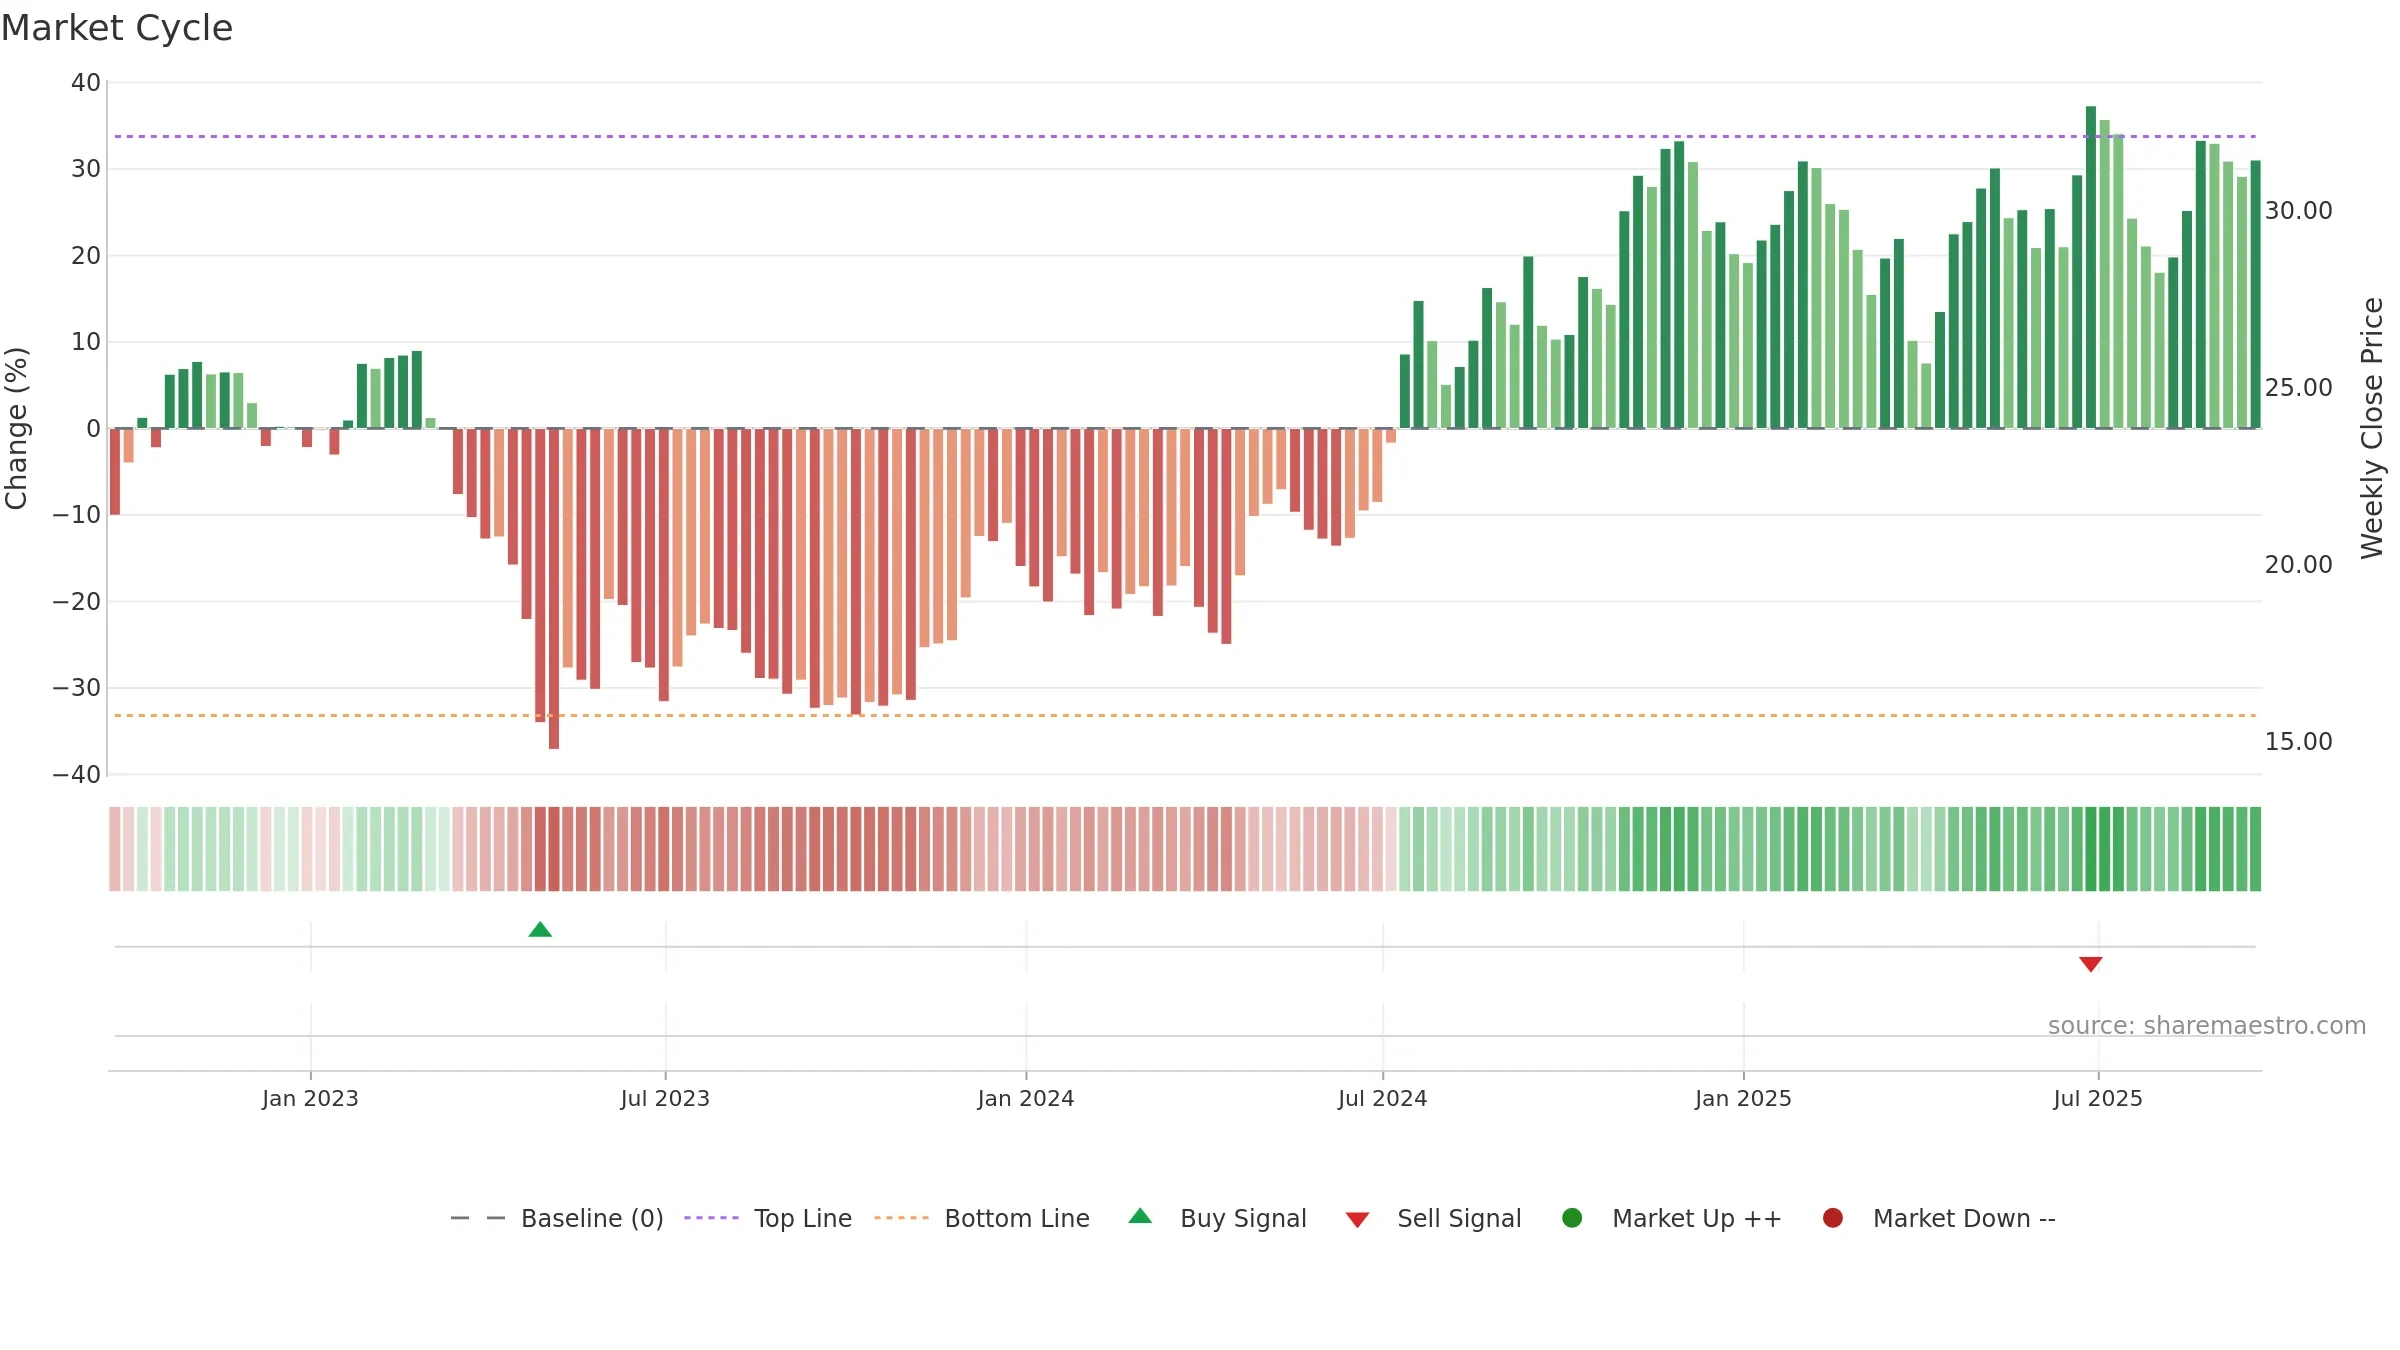Toggle Sell Signal legend entry
2400x1350 pixels.
pyautogui.click(x=1433, y=1218)
